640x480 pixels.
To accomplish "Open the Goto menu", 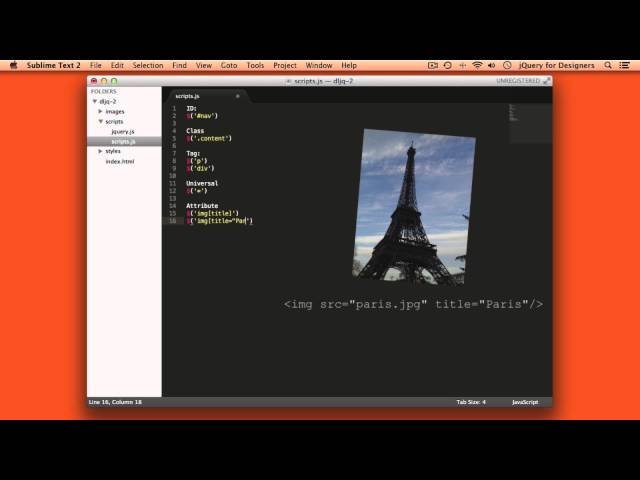I will pyautogui.click(x=229, y=65).
